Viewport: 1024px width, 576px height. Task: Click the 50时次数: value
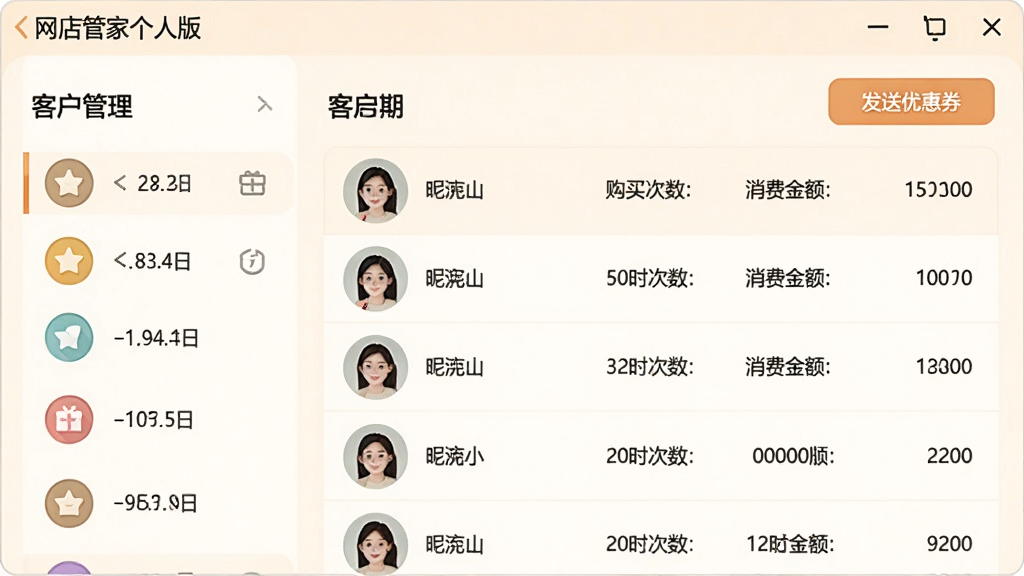click(650, 278)
